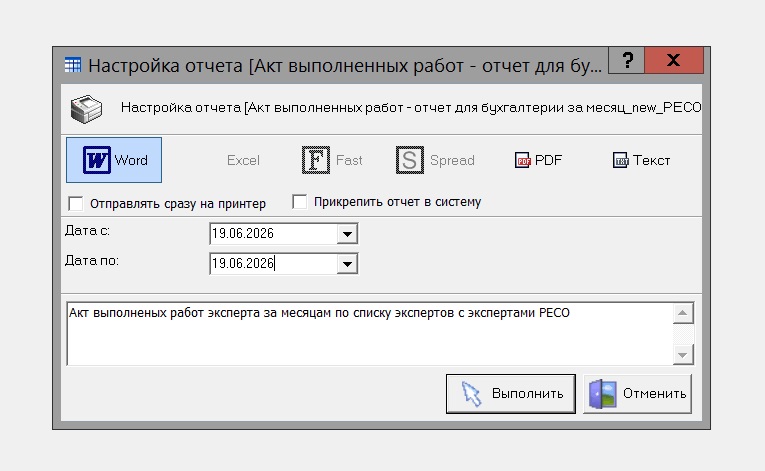Close the report settings dialog

coord(674,61)
